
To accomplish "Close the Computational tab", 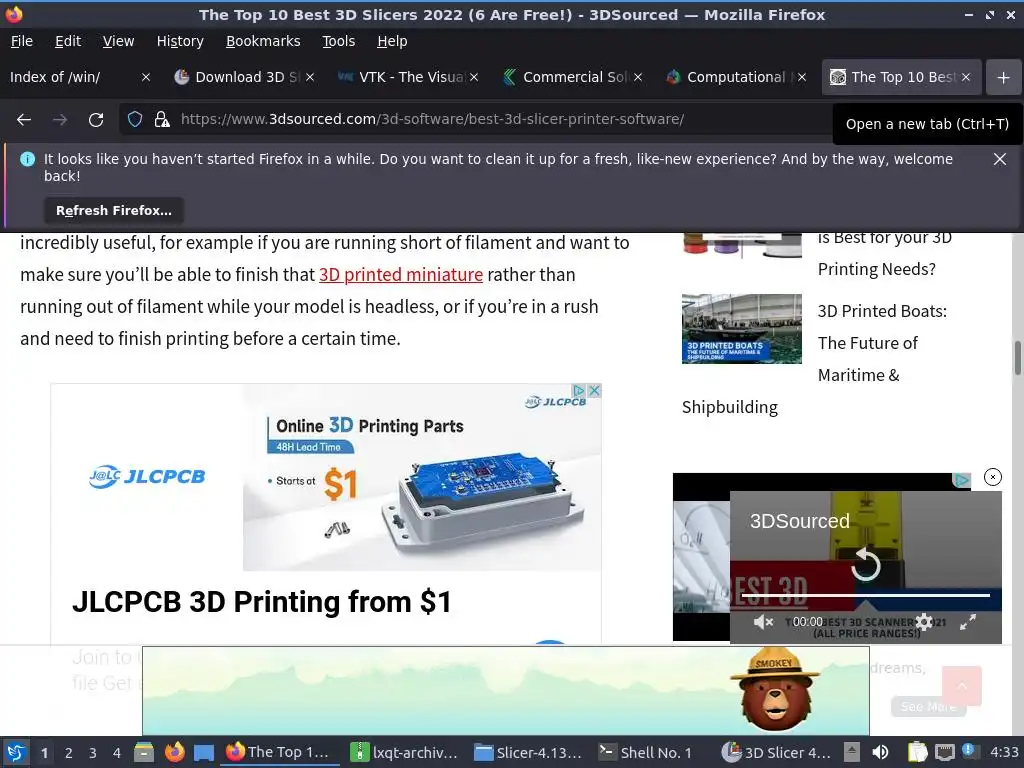I will click(802, 77).
